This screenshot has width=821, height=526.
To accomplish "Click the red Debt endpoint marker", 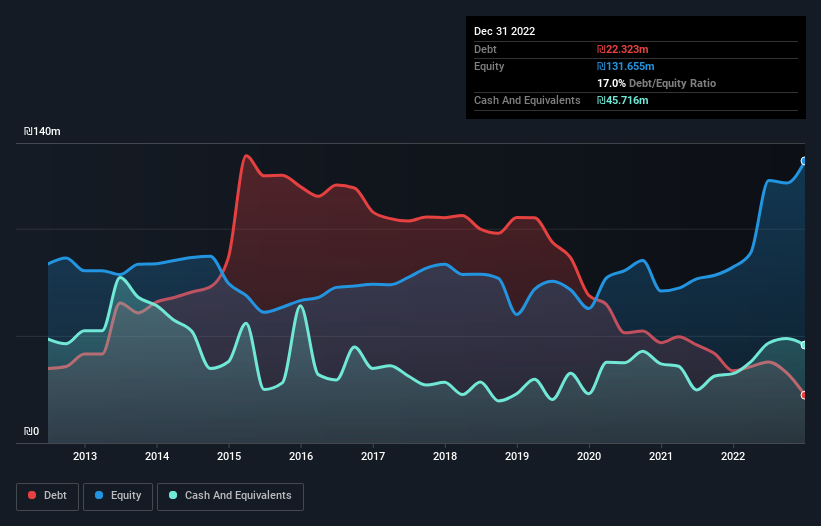I will click(804, 395).
